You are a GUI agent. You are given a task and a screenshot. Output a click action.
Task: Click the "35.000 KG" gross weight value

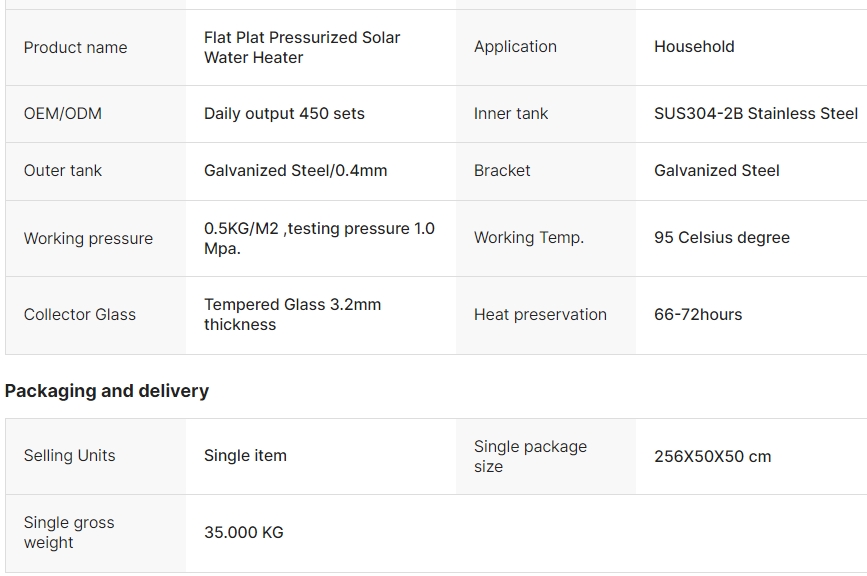(244, 533)
